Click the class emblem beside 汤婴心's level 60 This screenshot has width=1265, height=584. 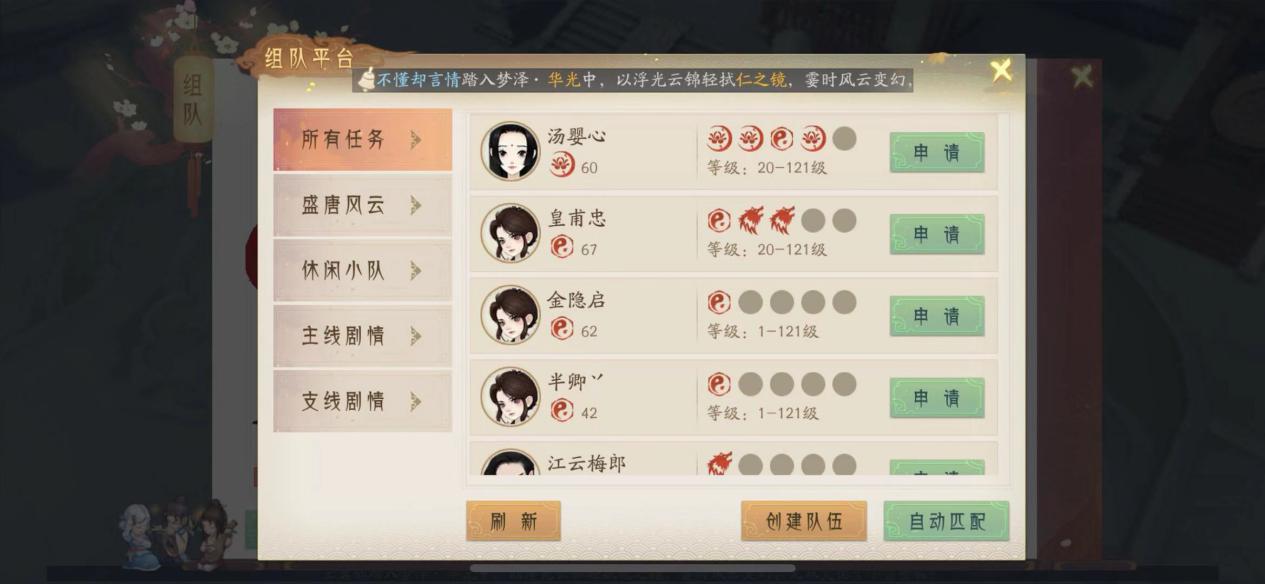(562, 166)
